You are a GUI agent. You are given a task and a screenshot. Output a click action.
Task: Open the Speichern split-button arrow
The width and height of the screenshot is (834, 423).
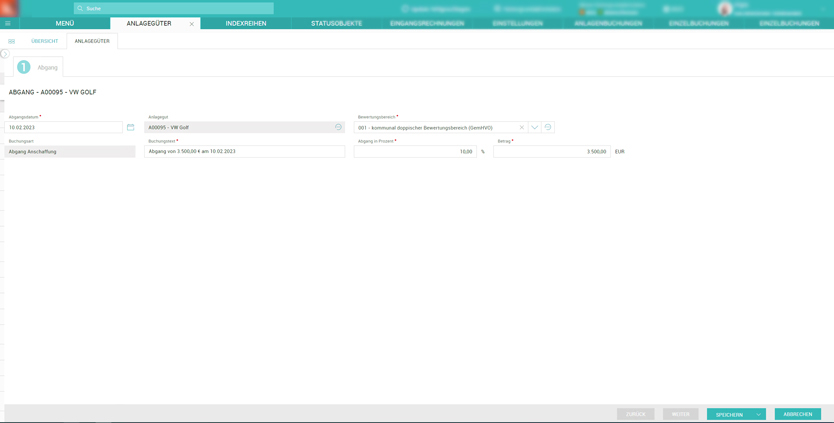click(x=759, y=414)
